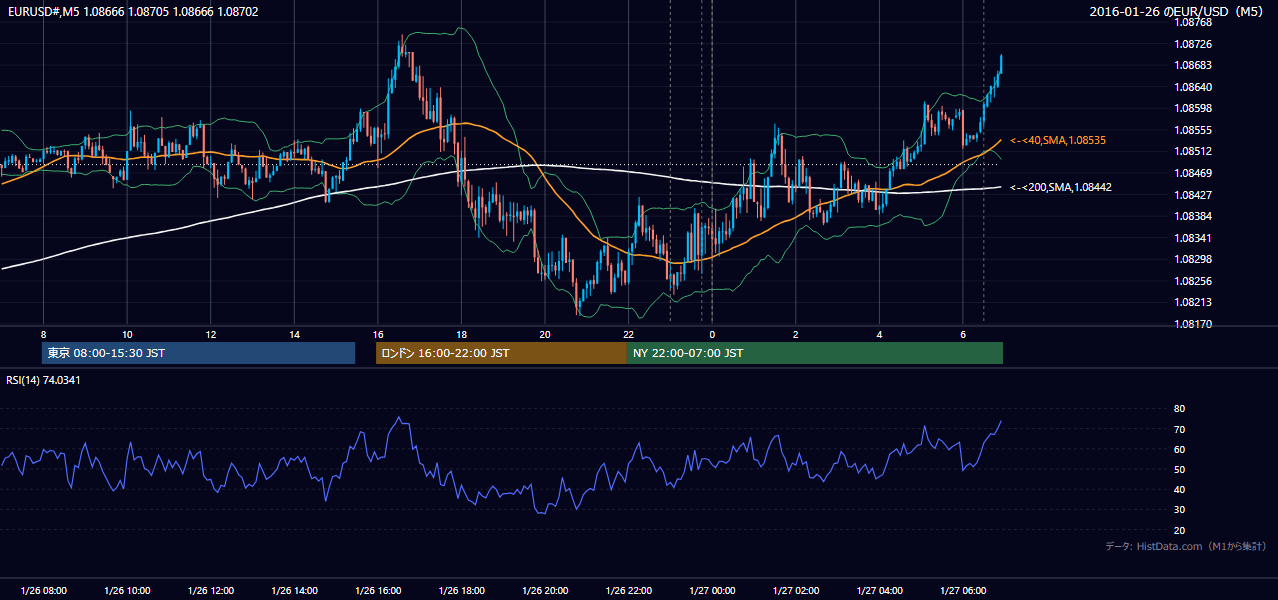
Task: Click the RSI 80 level label
Action: [x=1179, y=409]
